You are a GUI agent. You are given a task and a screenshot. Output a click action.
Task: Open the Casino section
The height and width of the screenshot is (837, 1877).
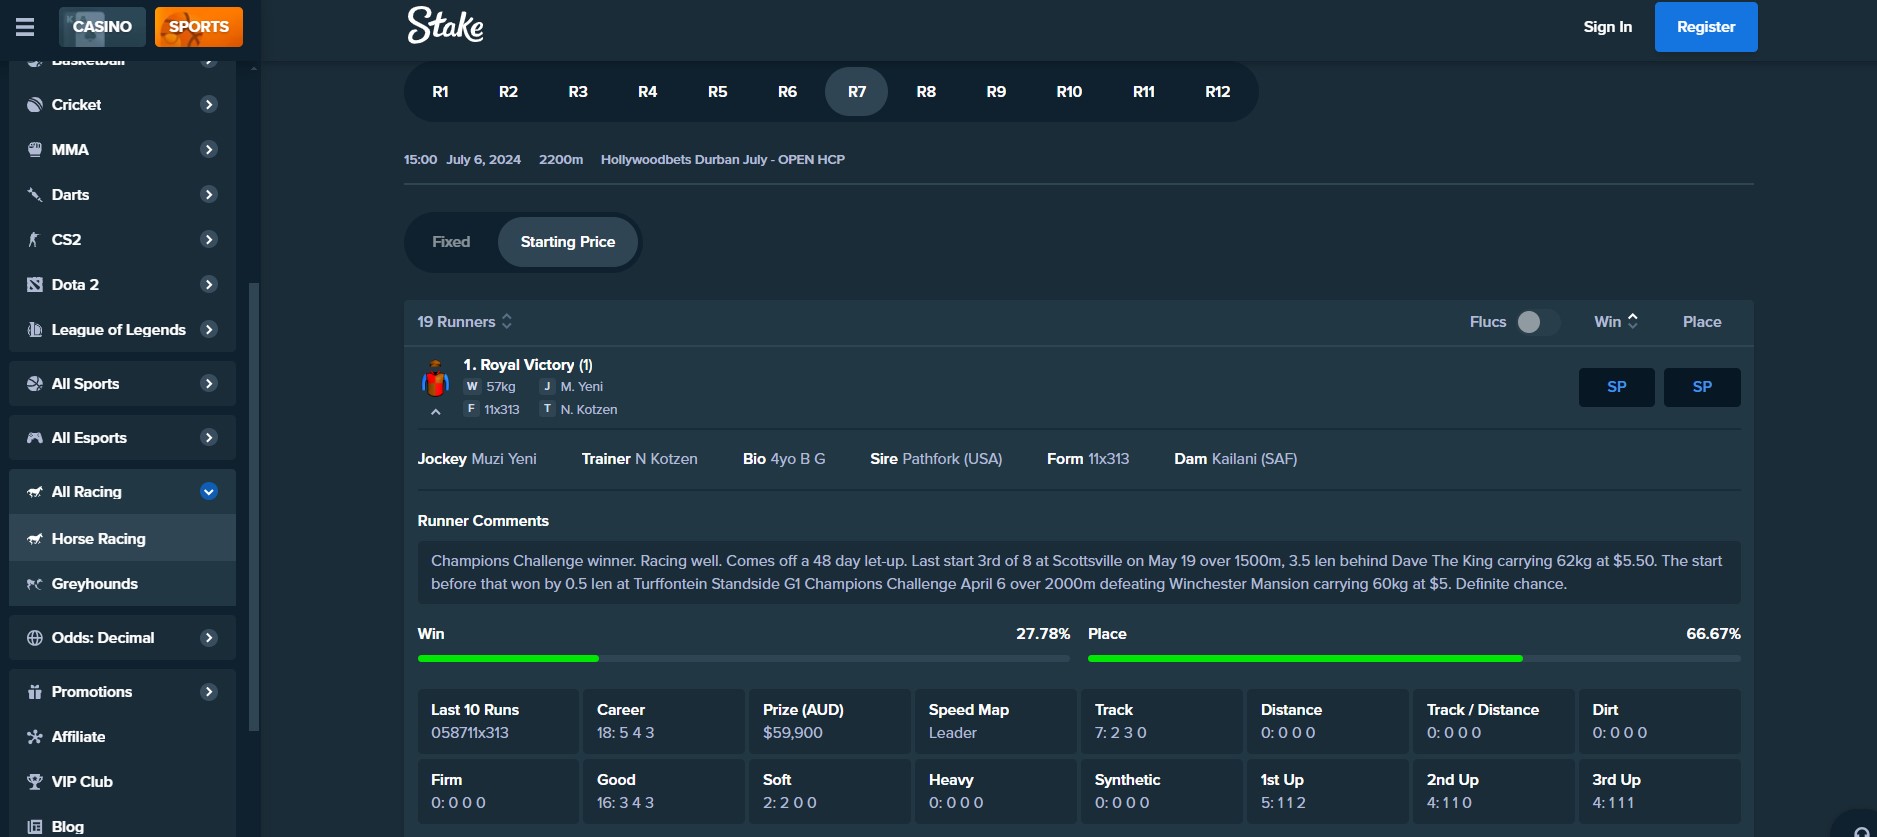(x=102, y=27)
